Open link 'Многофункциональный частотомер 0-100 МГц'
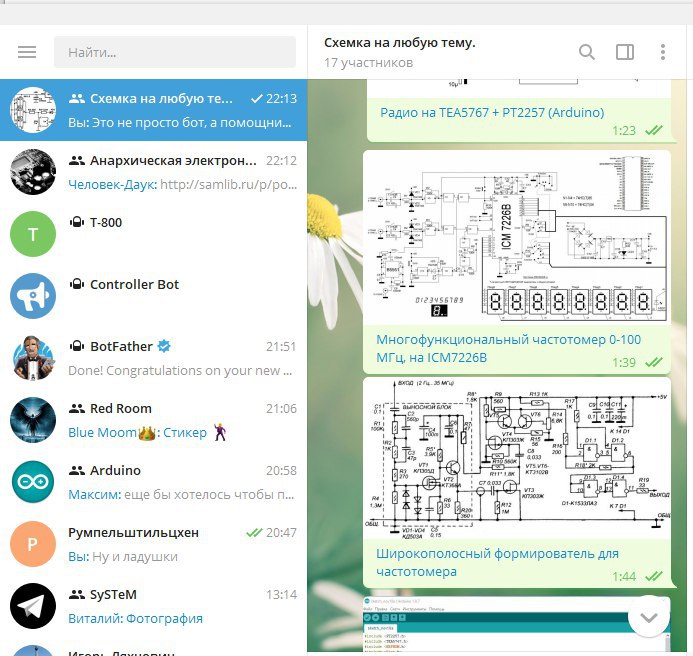The width and height of the screenshot is (693, 656). pos(508,348)
